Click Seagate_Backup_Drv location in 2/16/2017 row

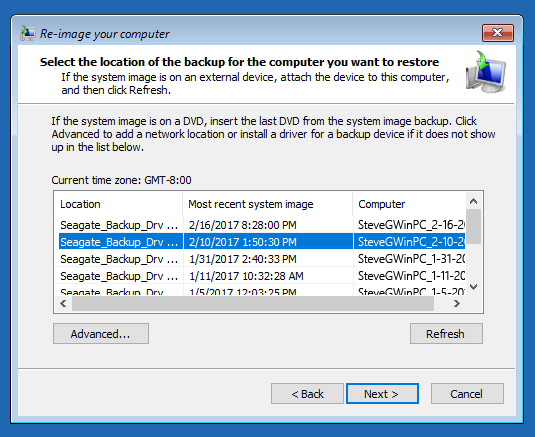[x=119, y=225]
